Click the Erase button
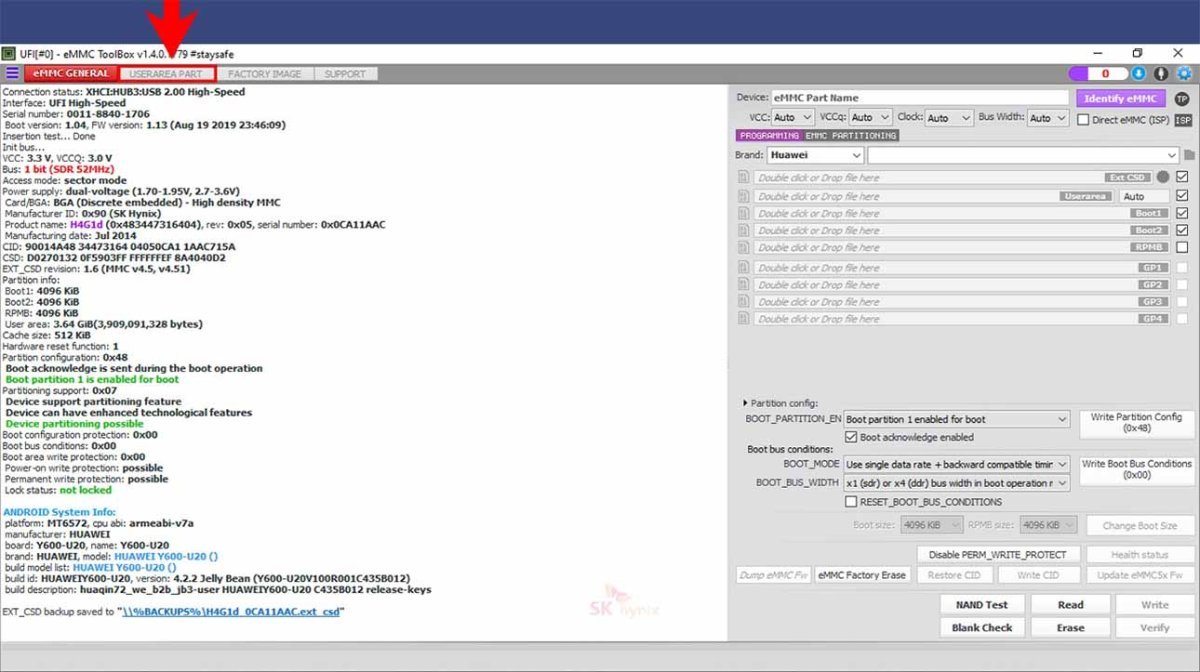 pos(1070,628)
